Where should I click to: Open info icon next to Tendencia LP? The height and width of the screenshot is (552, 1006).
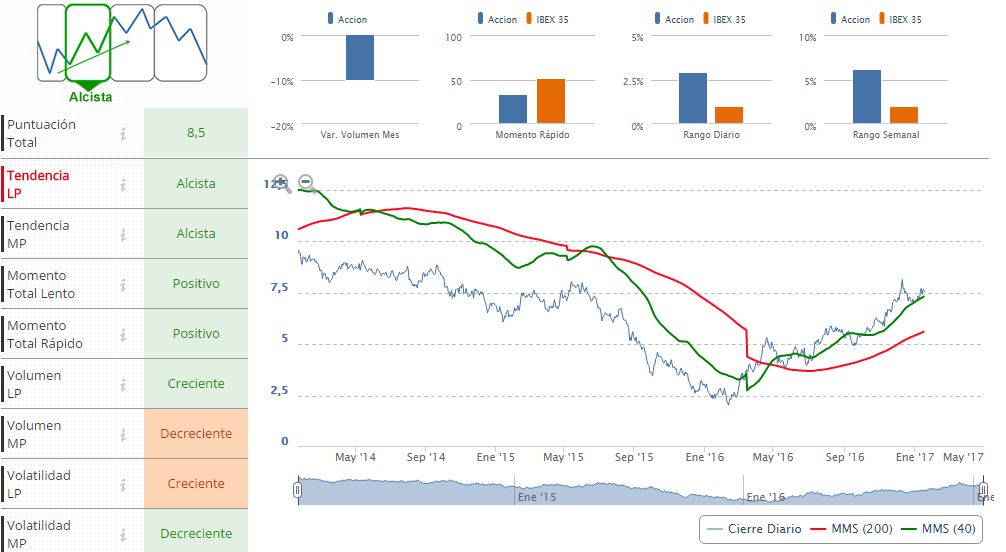point(123,185)
